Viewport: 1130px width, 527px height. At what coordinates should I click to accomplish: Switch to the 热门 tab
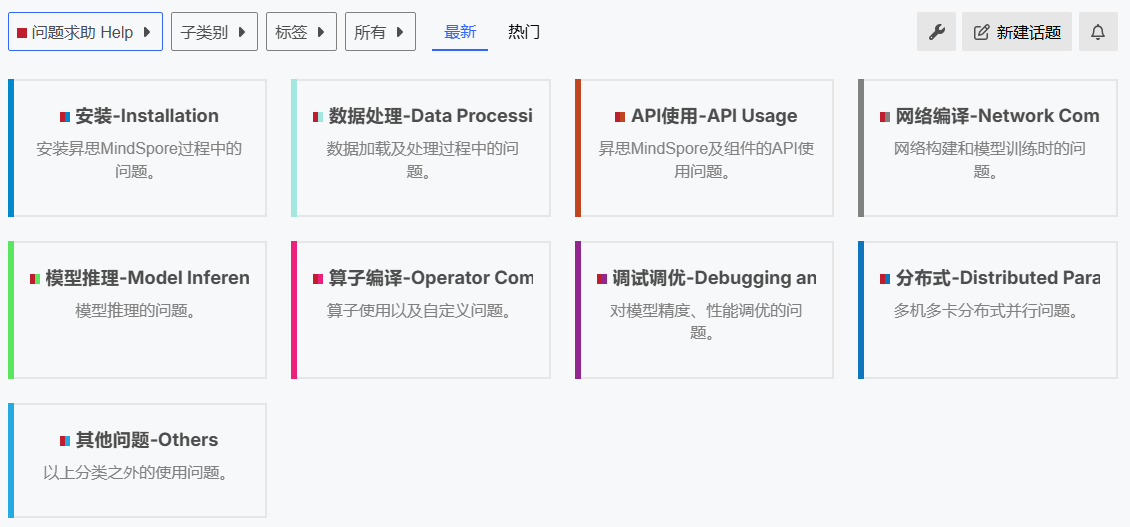click(524, 32)
